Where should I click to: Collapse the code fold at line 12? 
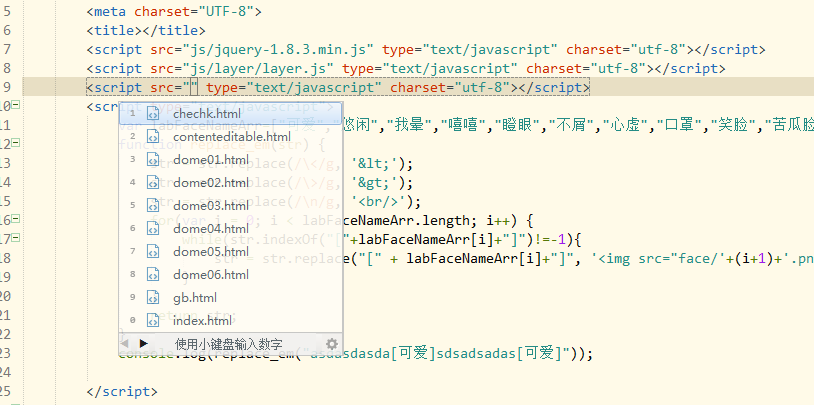(16, 142)
